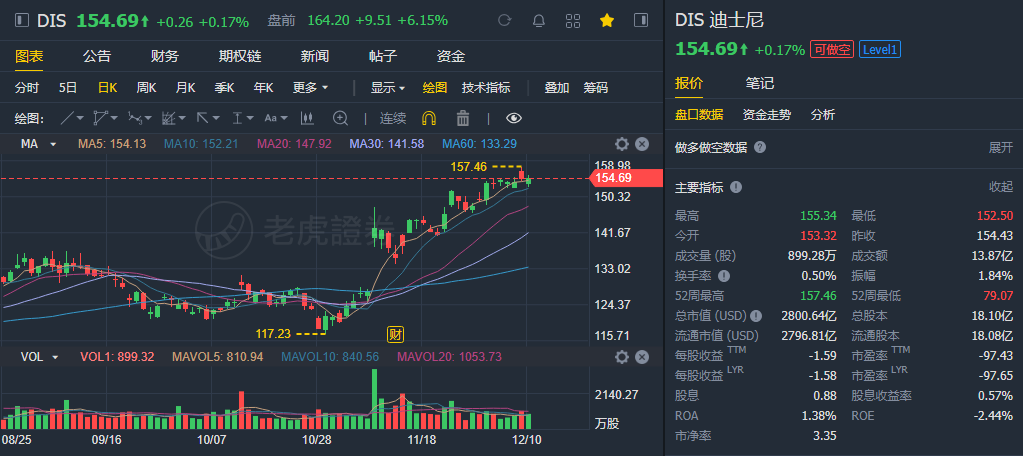Click info icon beside 换手率
The width and height of the screenshot is (1023, 456).
coord(724,276)
